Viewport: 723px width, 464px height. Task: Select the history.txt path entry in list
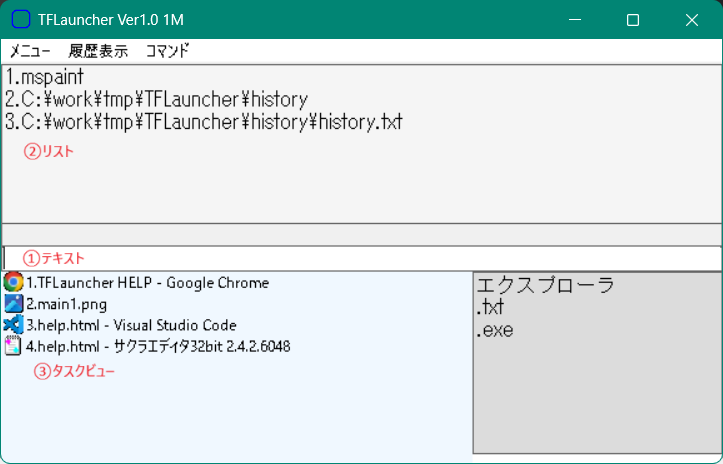tap(203, 121)
